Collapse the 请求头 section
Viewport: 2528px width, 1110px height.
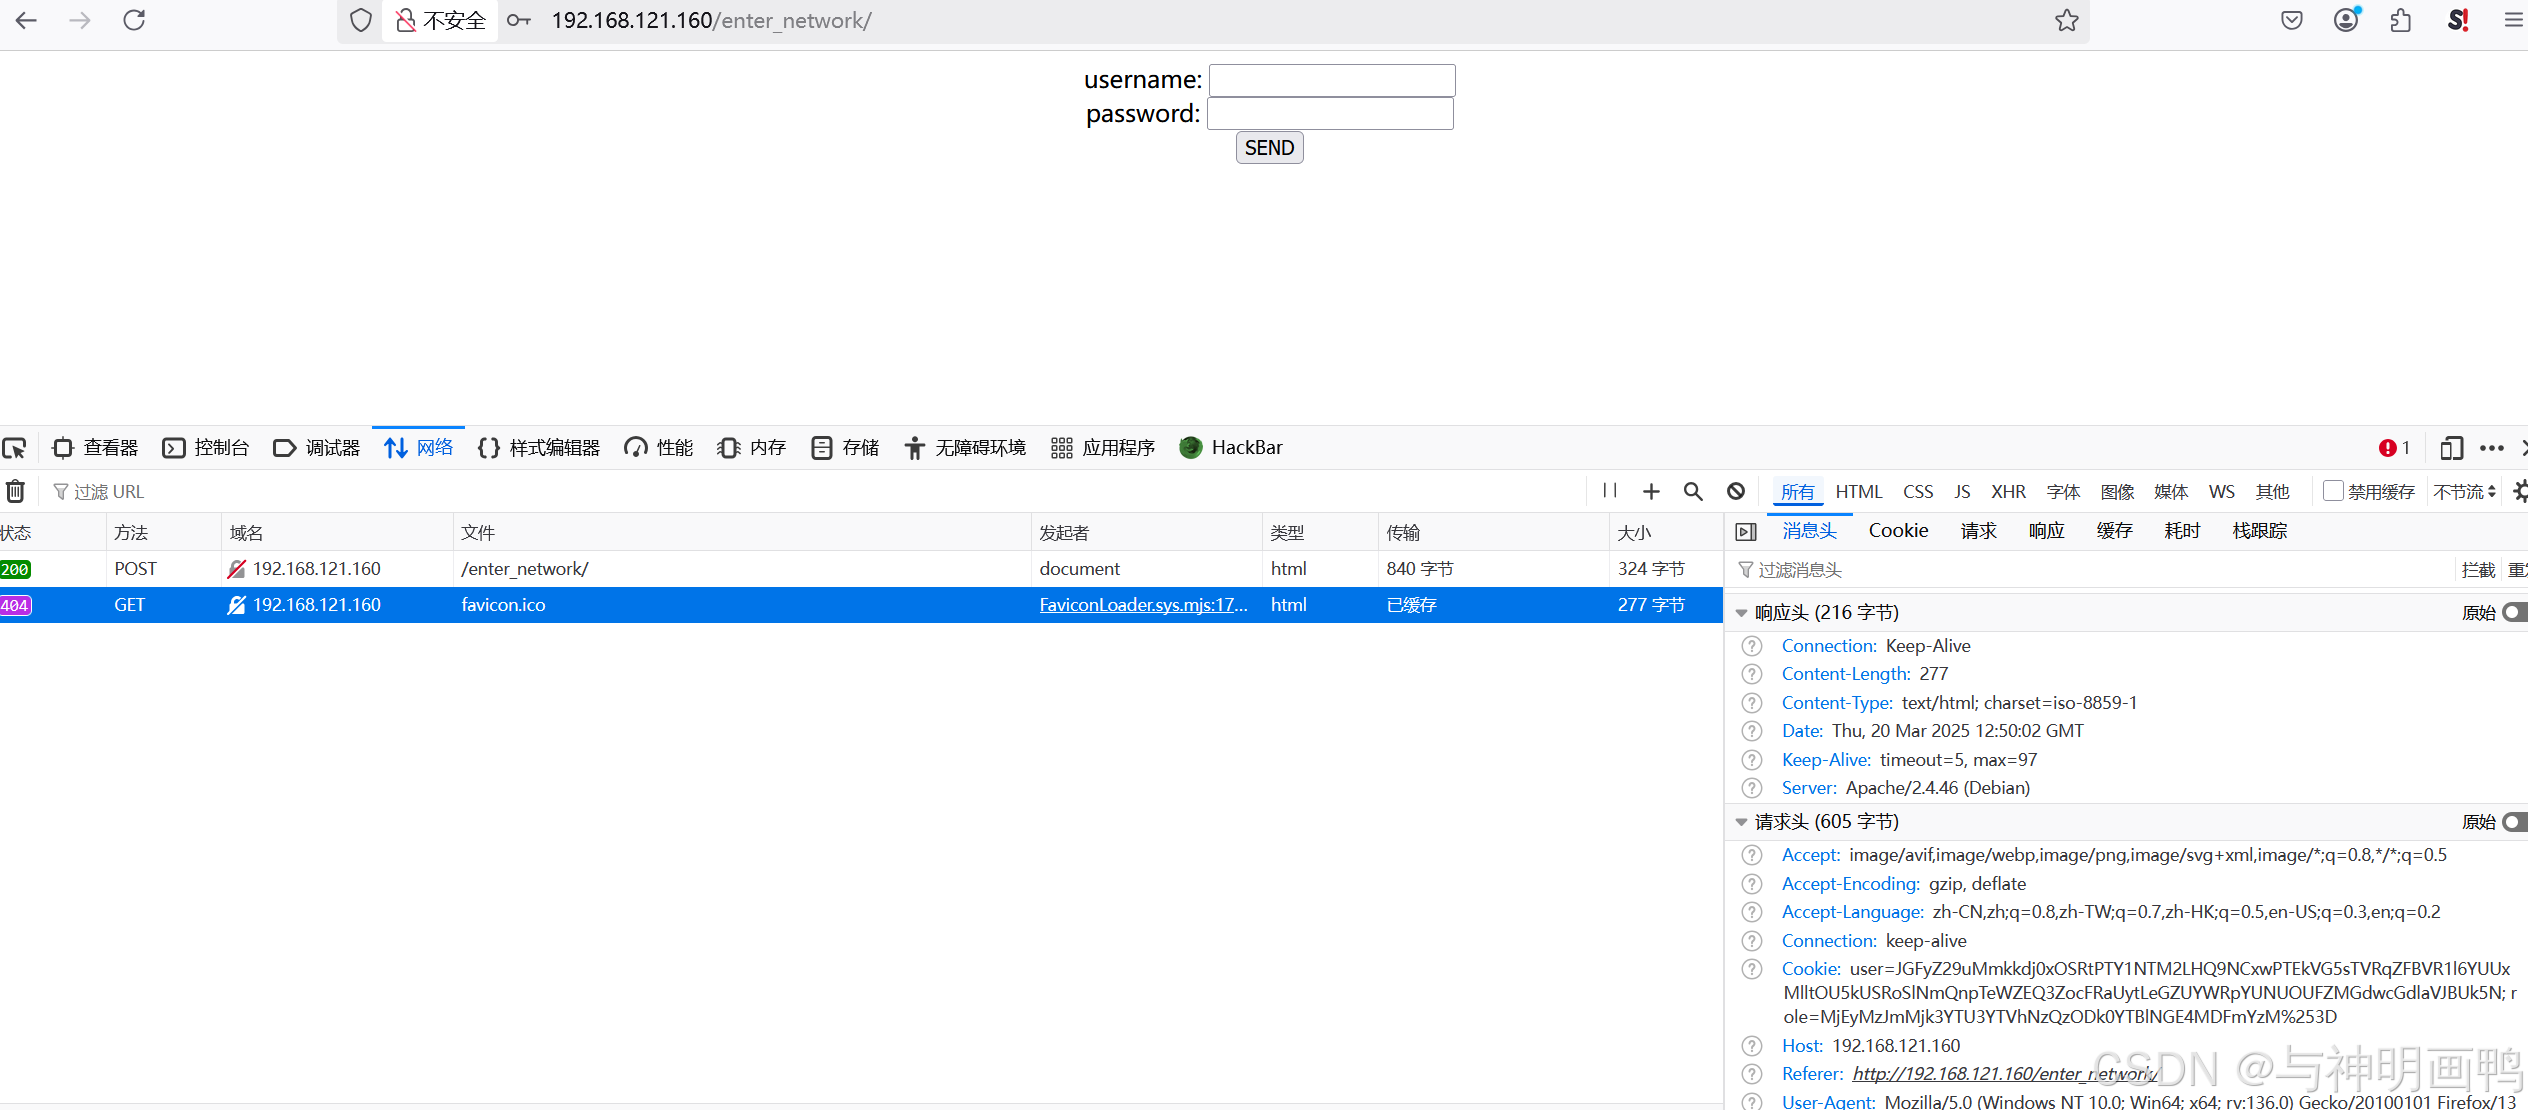point(1742,822)
